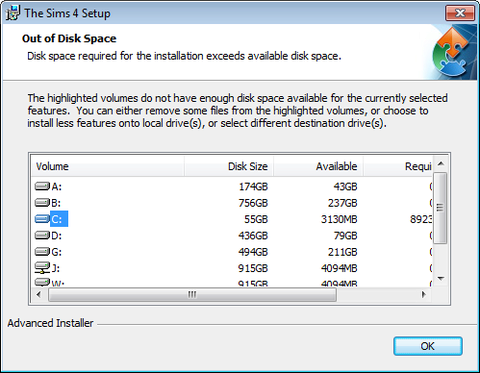The width and height of the screenshot is (480, 373).
Task: Close the Sims 4 Setup window
Action: [460, 13]
